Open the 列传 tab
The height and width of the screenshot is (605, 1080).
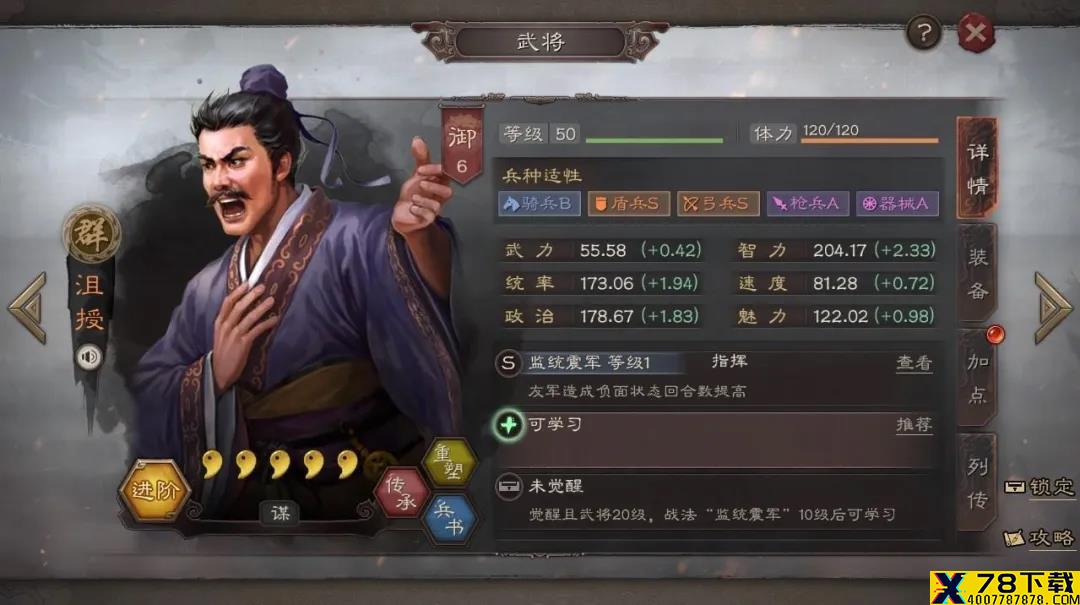[x=977, y=483]
